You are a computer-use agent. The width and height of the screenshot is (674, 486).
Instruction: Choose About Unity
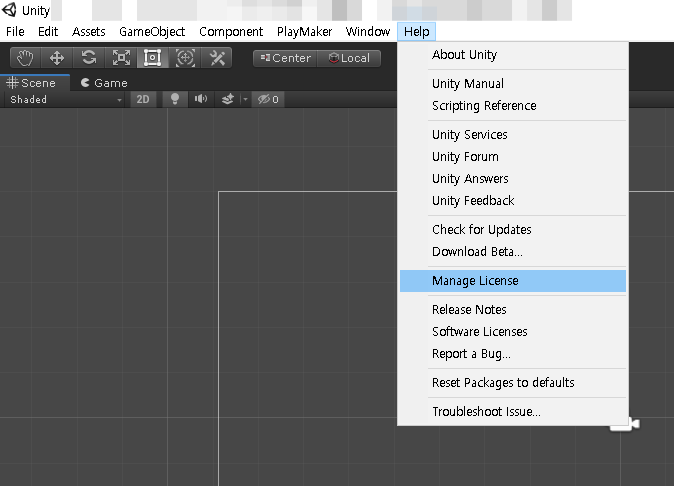tap(513, 55)
